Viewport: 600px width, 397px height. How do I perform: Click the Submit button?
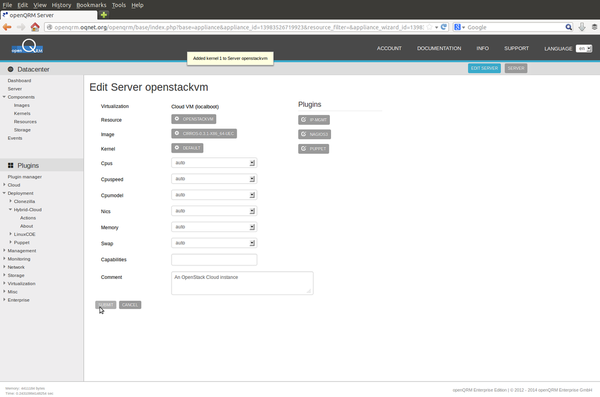click(106, 305)
